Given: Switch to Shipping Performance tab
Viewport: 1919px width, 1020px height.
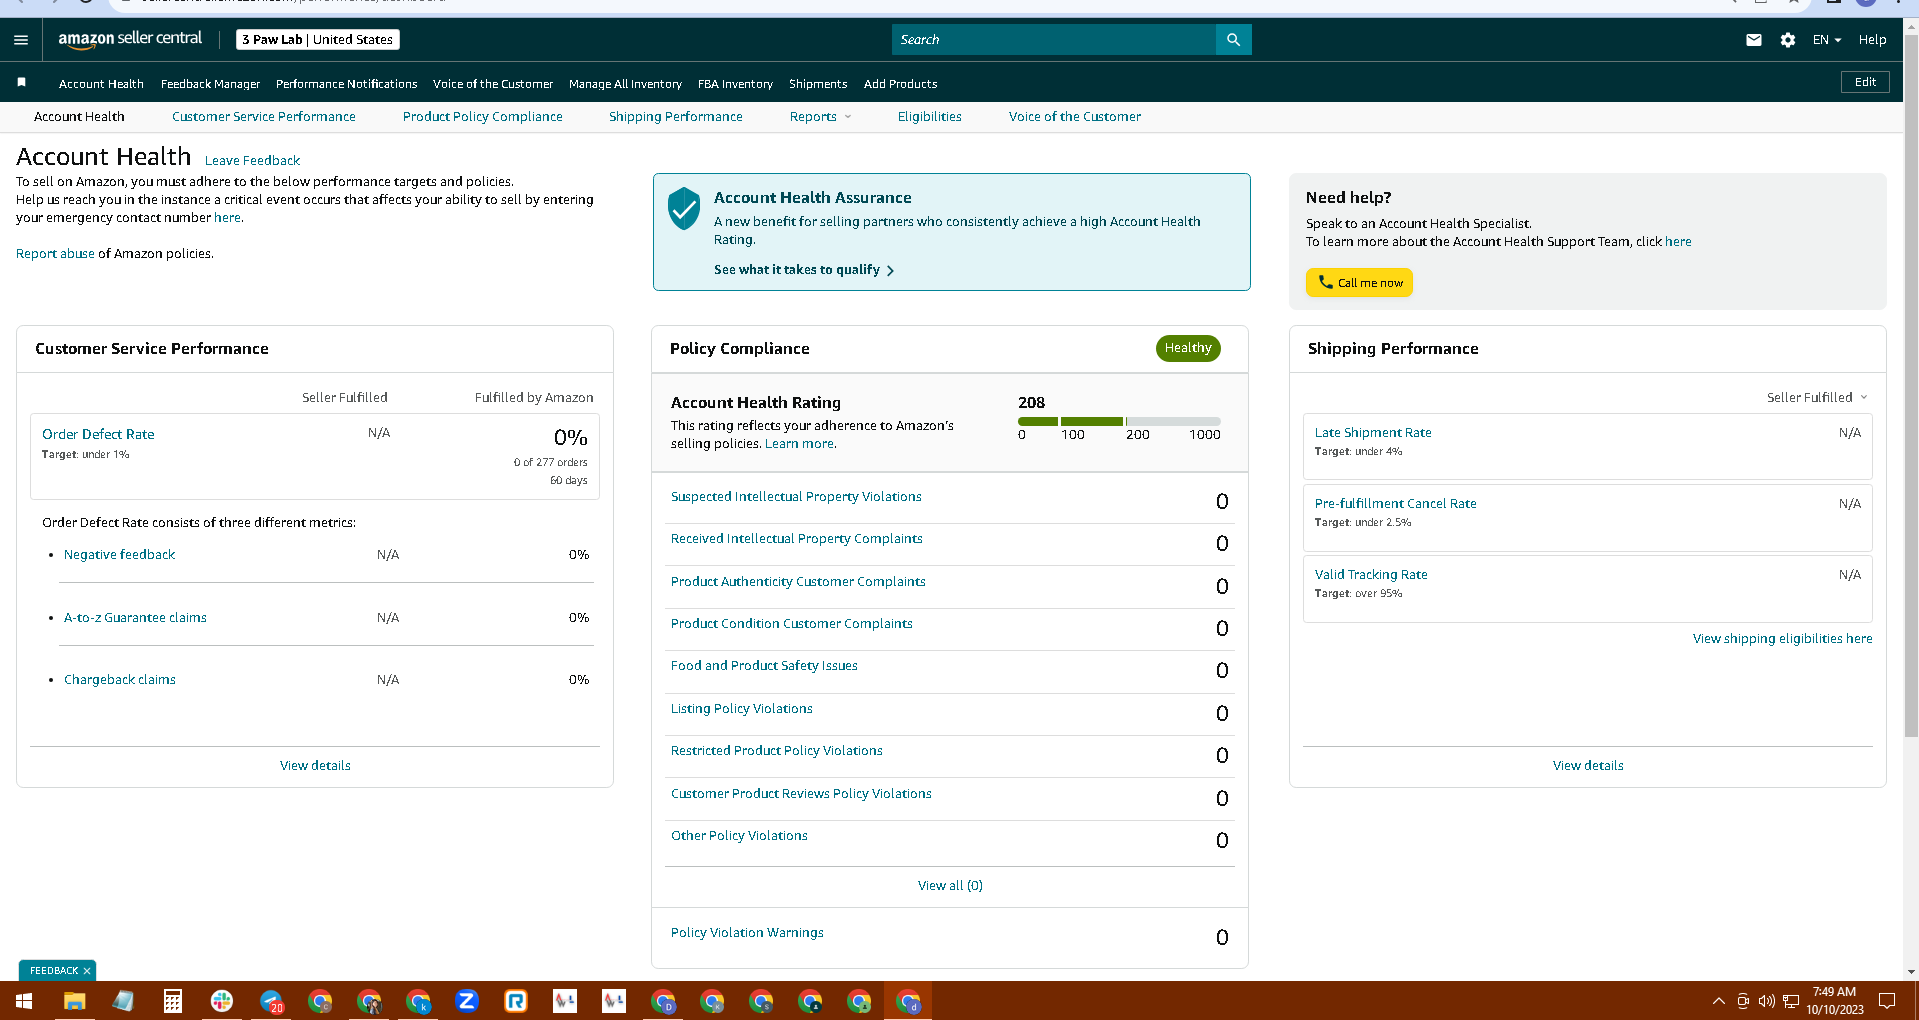Looking at the screenshot, I should (x=676, y=117).
